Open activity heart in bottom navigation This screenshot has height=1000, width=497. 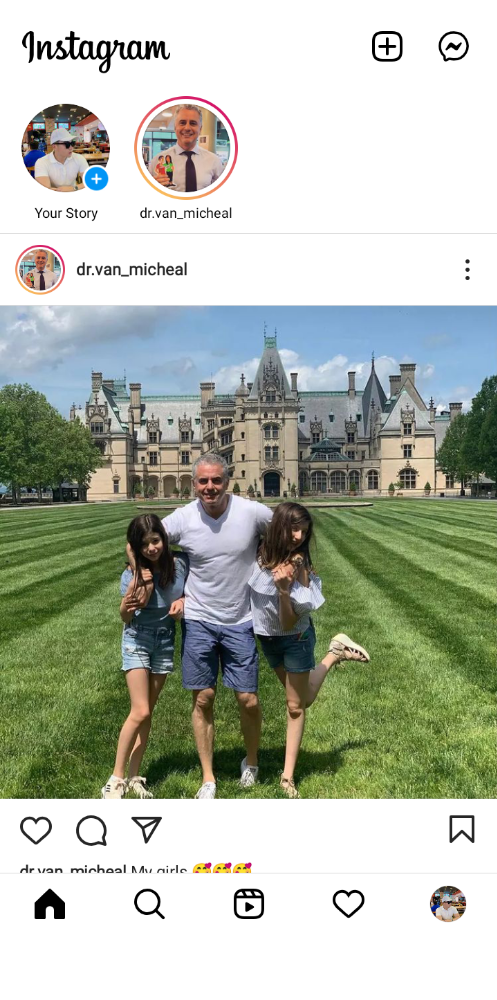[x=348, y=904]
